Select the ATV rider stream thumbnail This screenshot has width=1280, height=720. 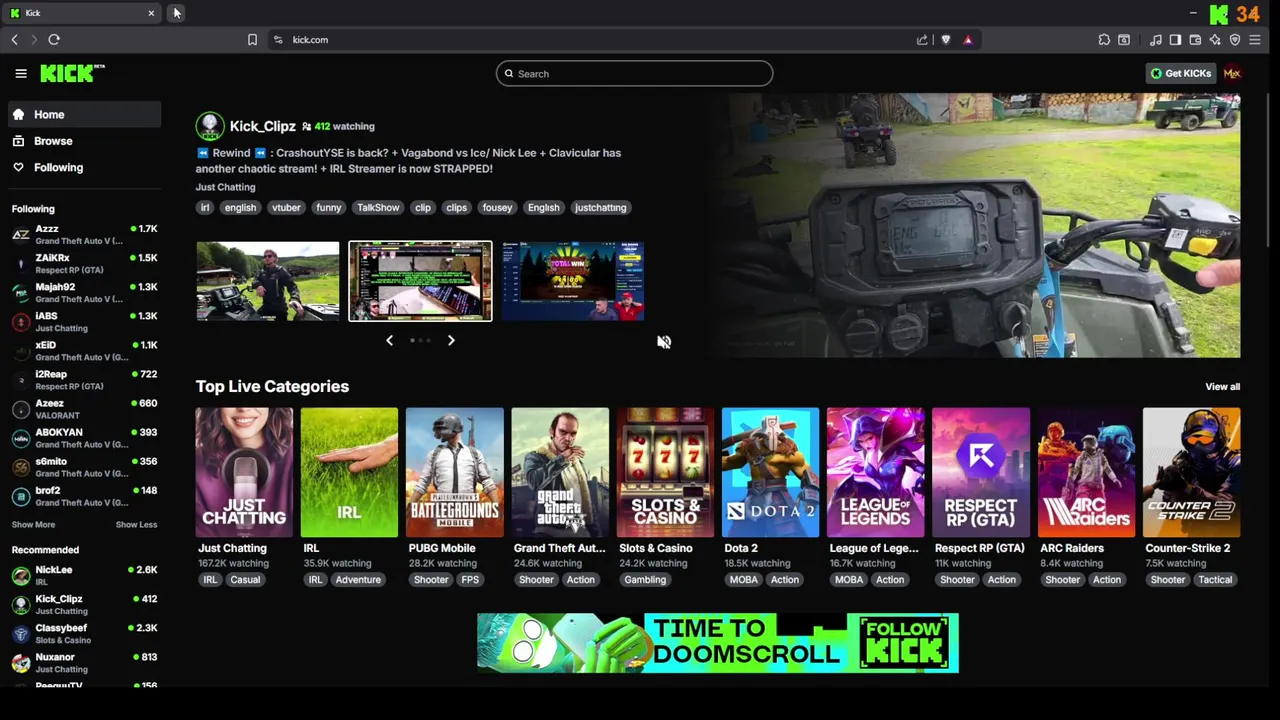pyautogui.click(x=268, y=281)
